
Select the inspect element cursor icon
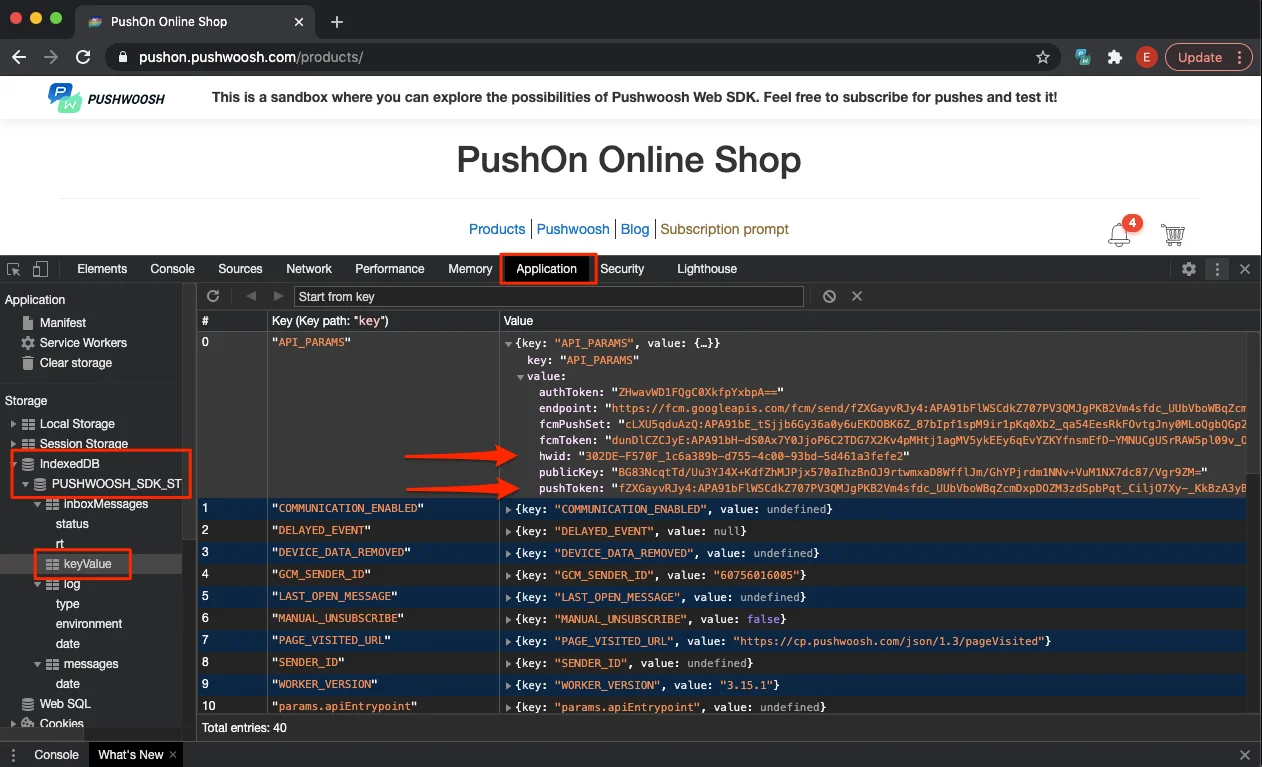(x=14, y=268)
